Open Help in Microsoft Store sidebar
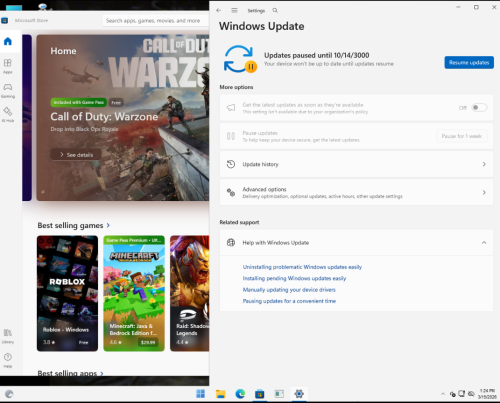Viewport: 500px width, 403px height. pos(8,360)
